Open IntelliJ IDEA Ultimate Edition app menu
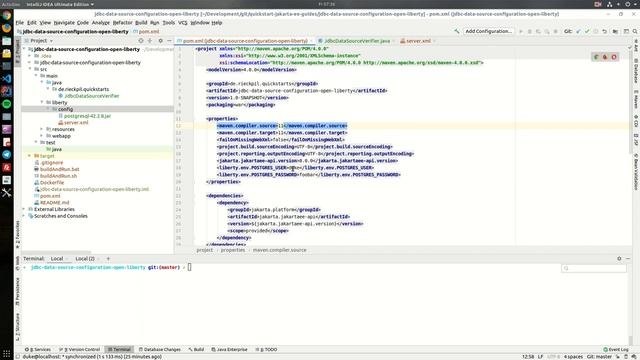The height and width of the screenshot is (360, 640). click(60, 4)
